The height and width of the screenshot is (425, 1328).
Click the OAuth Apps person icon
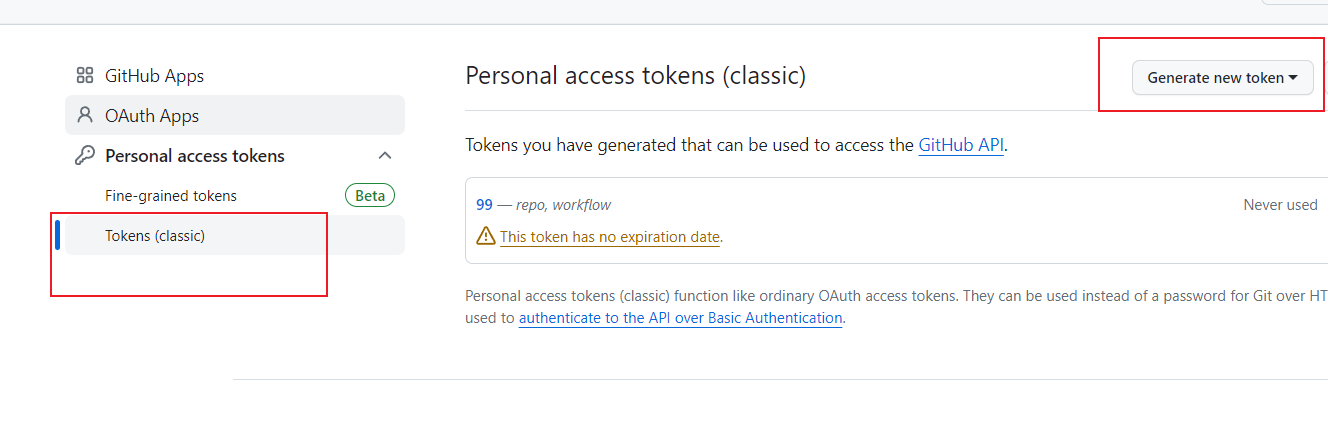coord(85,116)
